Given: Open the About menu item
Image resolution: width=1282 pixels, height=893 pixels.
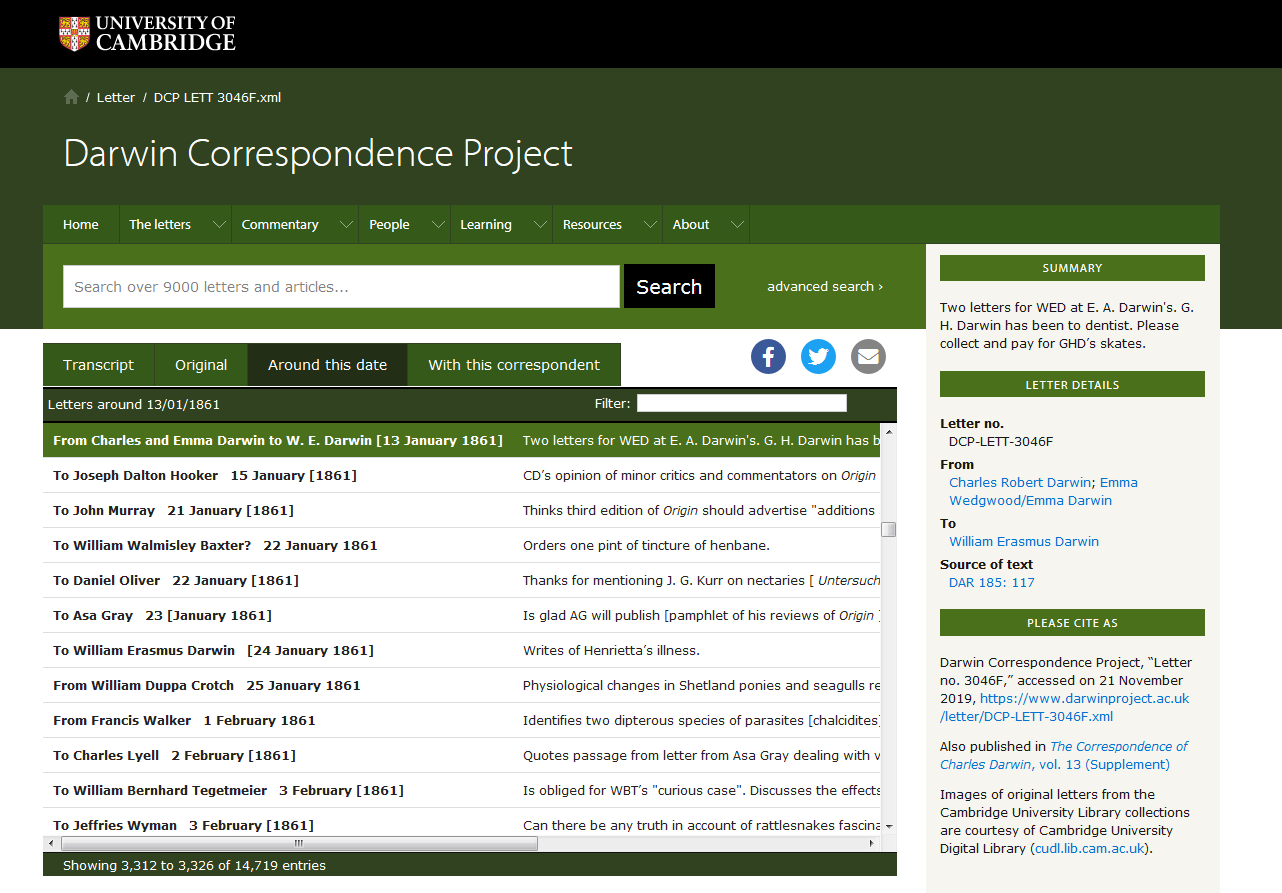Looking at the screenshot, I should pos(691,225).
